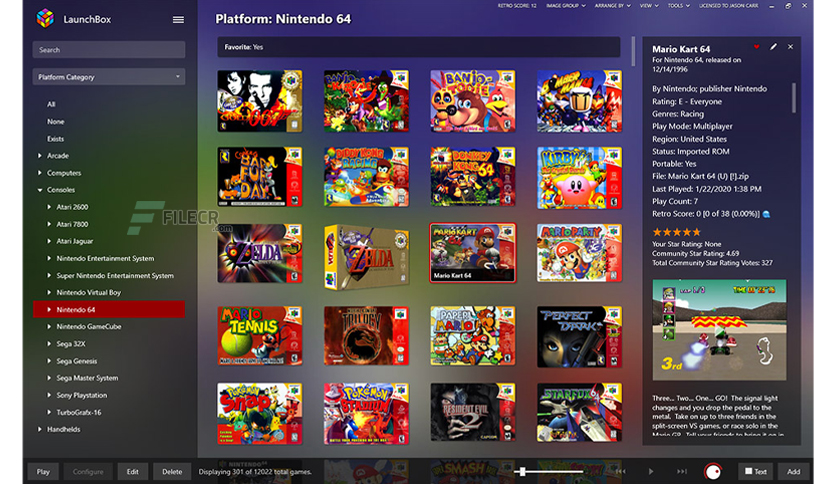Select Sega Master System platform
836x484 pixels.
(x=87, y=378)
